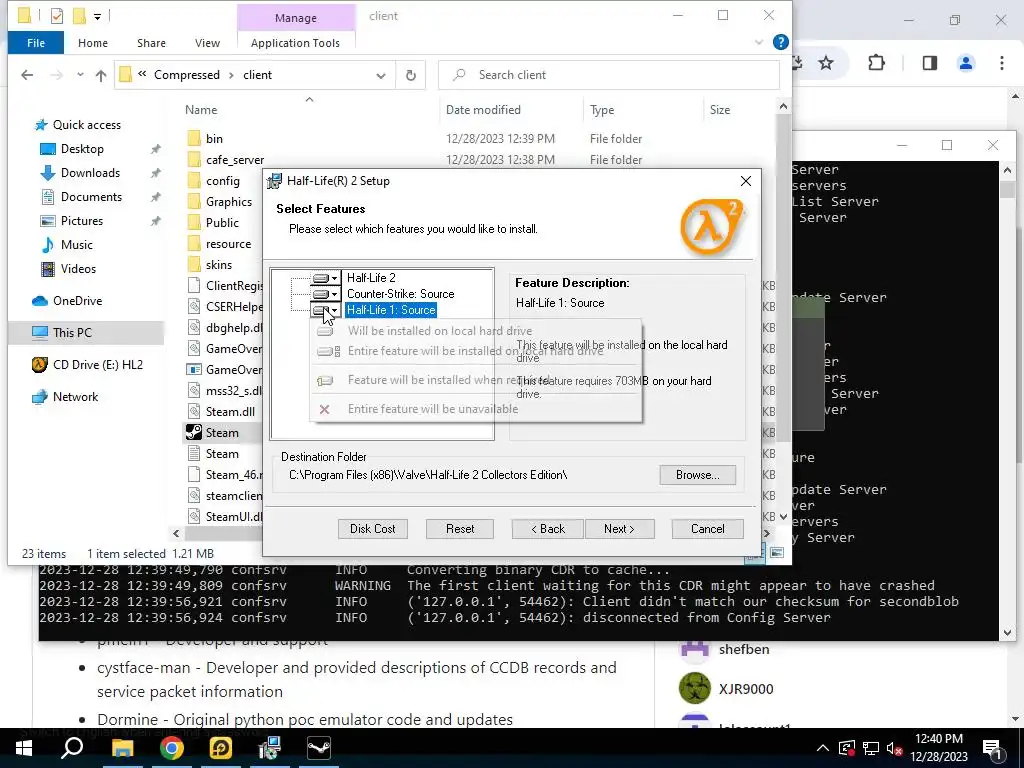Choose 'Entire feature will be unavailable'

(x=432, y=409)
